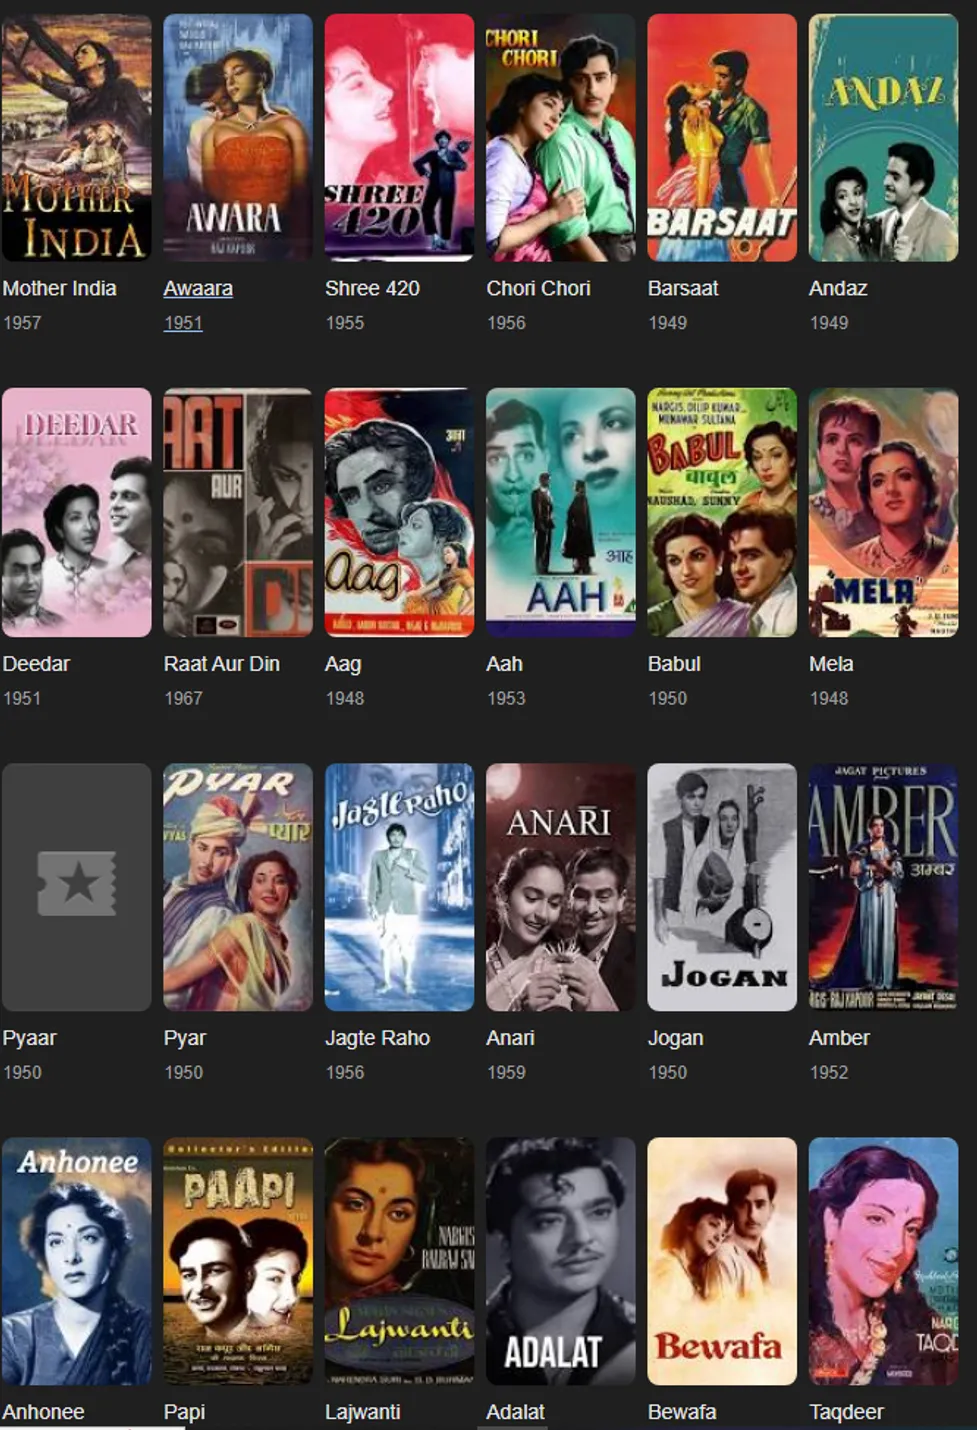Viewport: 977px width, 1430px height.
Task: Click the Aah movie poster
Action: tap(560, 512)
